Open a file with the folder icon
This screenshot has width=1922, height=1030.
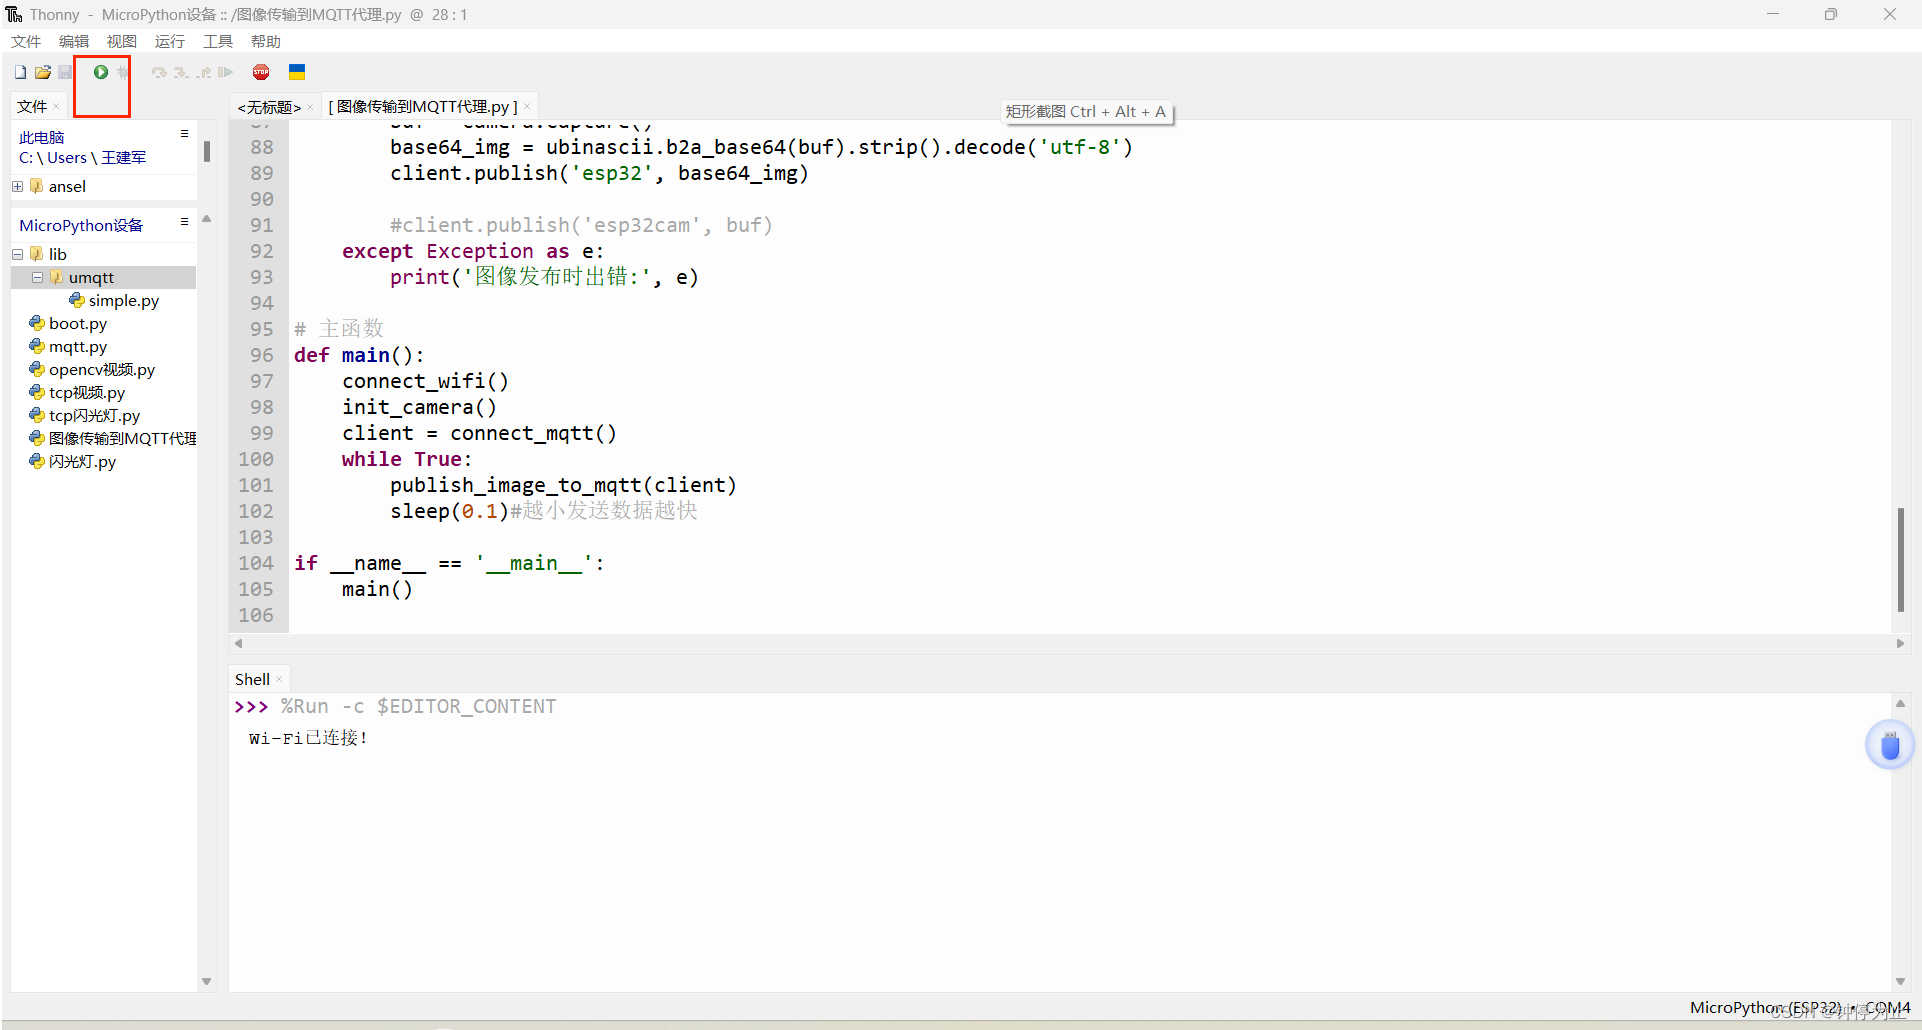[43, 72]
